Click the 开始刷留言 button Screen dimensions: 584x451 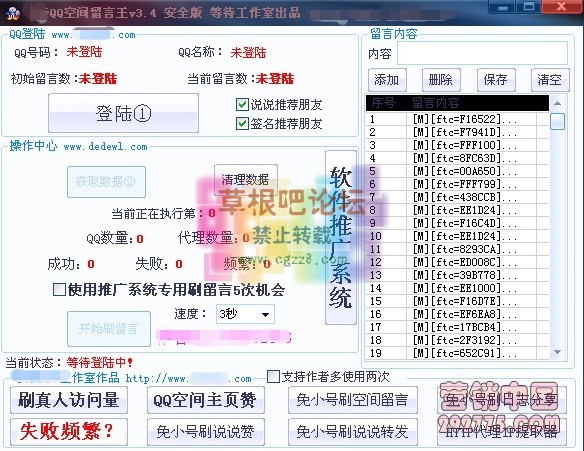click(x=109, y=329)
